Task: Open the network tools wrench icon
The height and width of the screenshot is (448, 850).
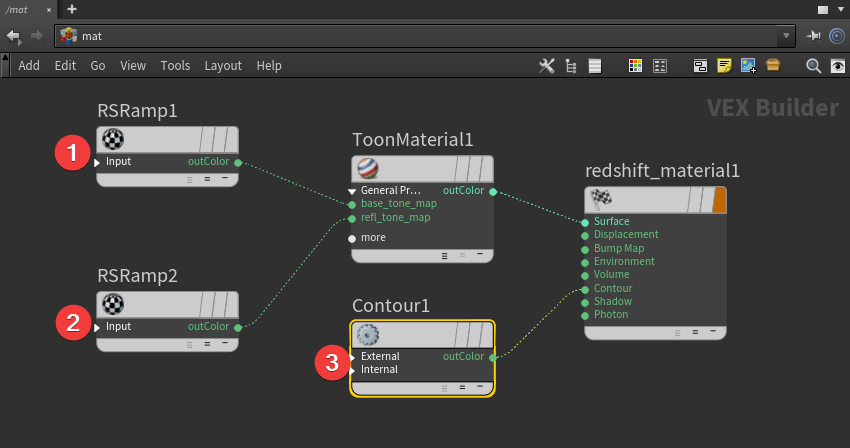Action: pos(546,66)
